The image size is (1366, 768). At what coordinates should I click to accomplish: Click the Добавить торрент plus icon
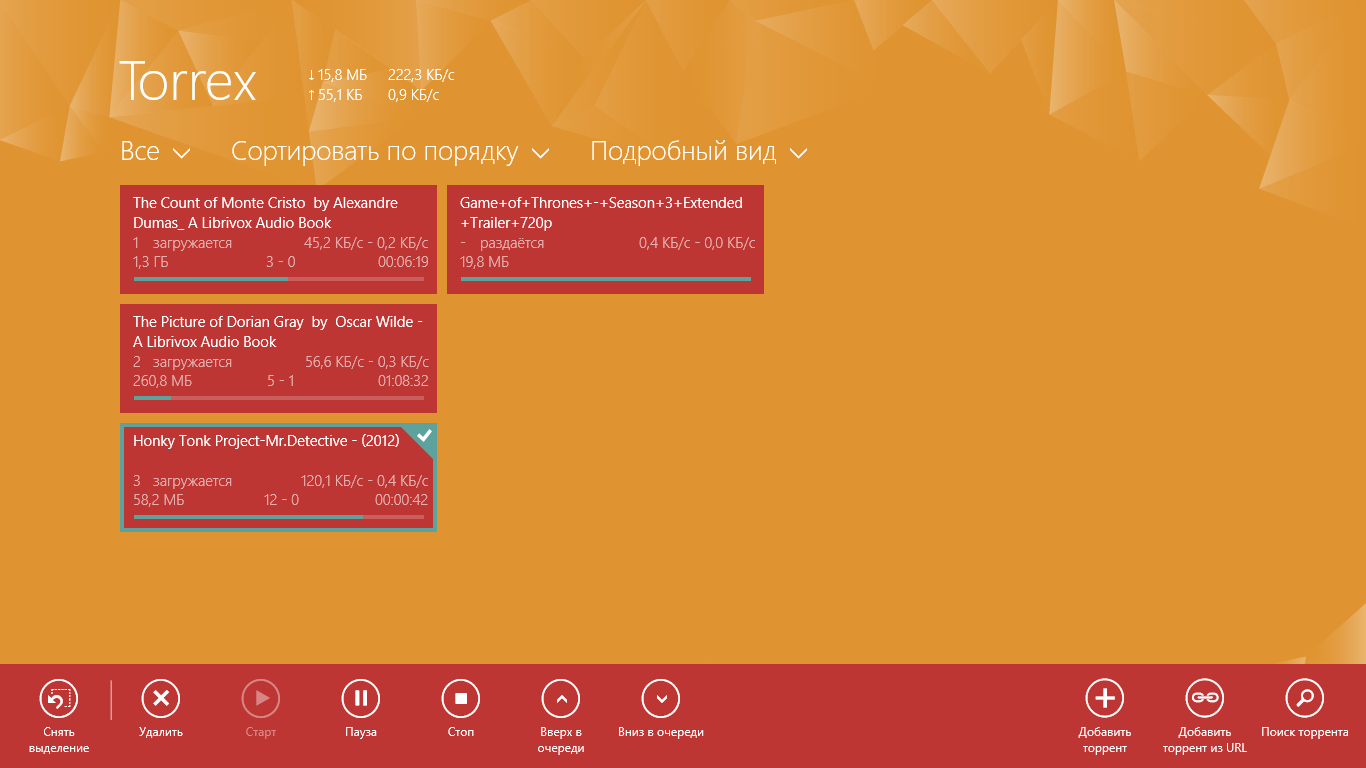(1104, 699)
